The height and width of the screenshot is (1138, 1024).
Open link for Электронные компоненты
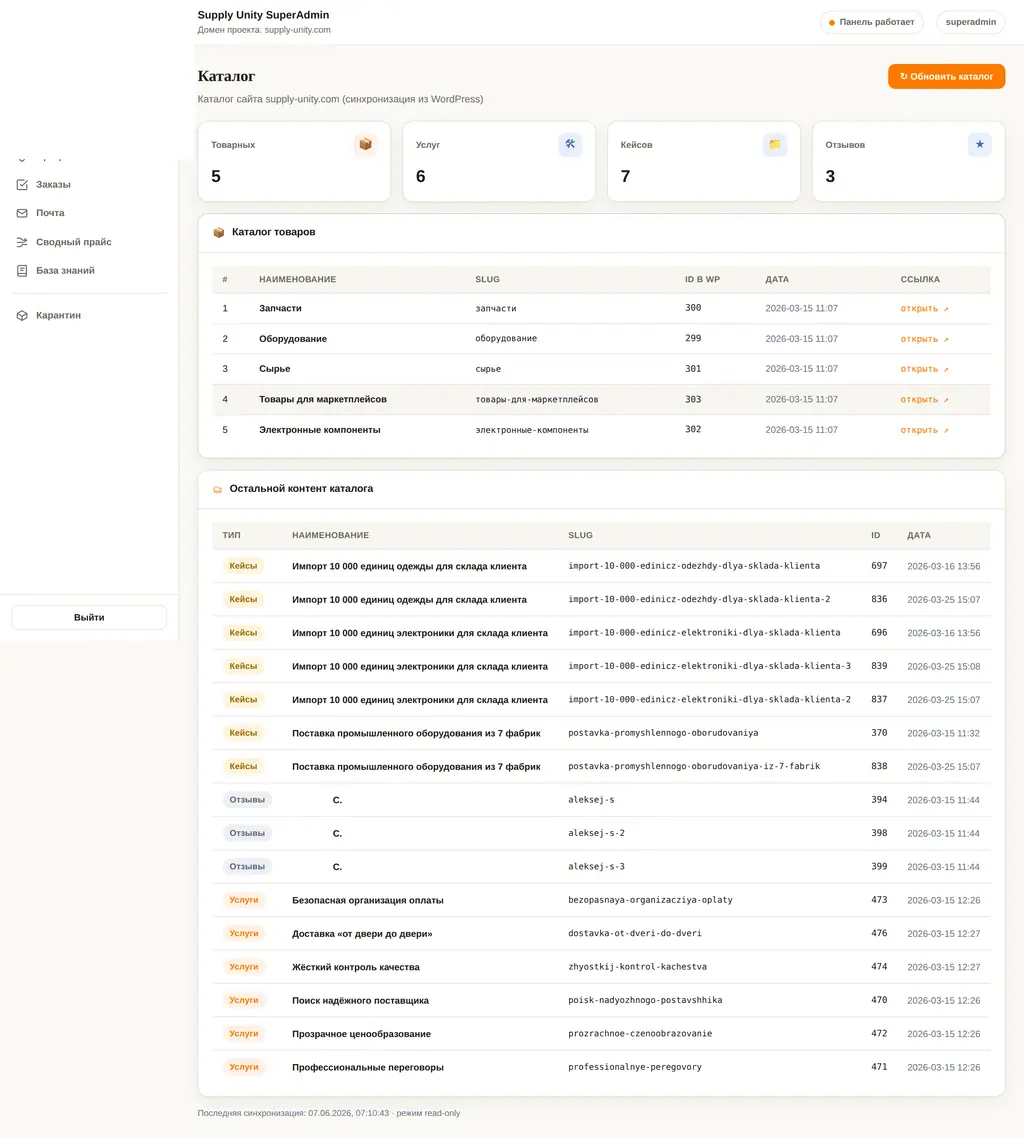(924, 430)
